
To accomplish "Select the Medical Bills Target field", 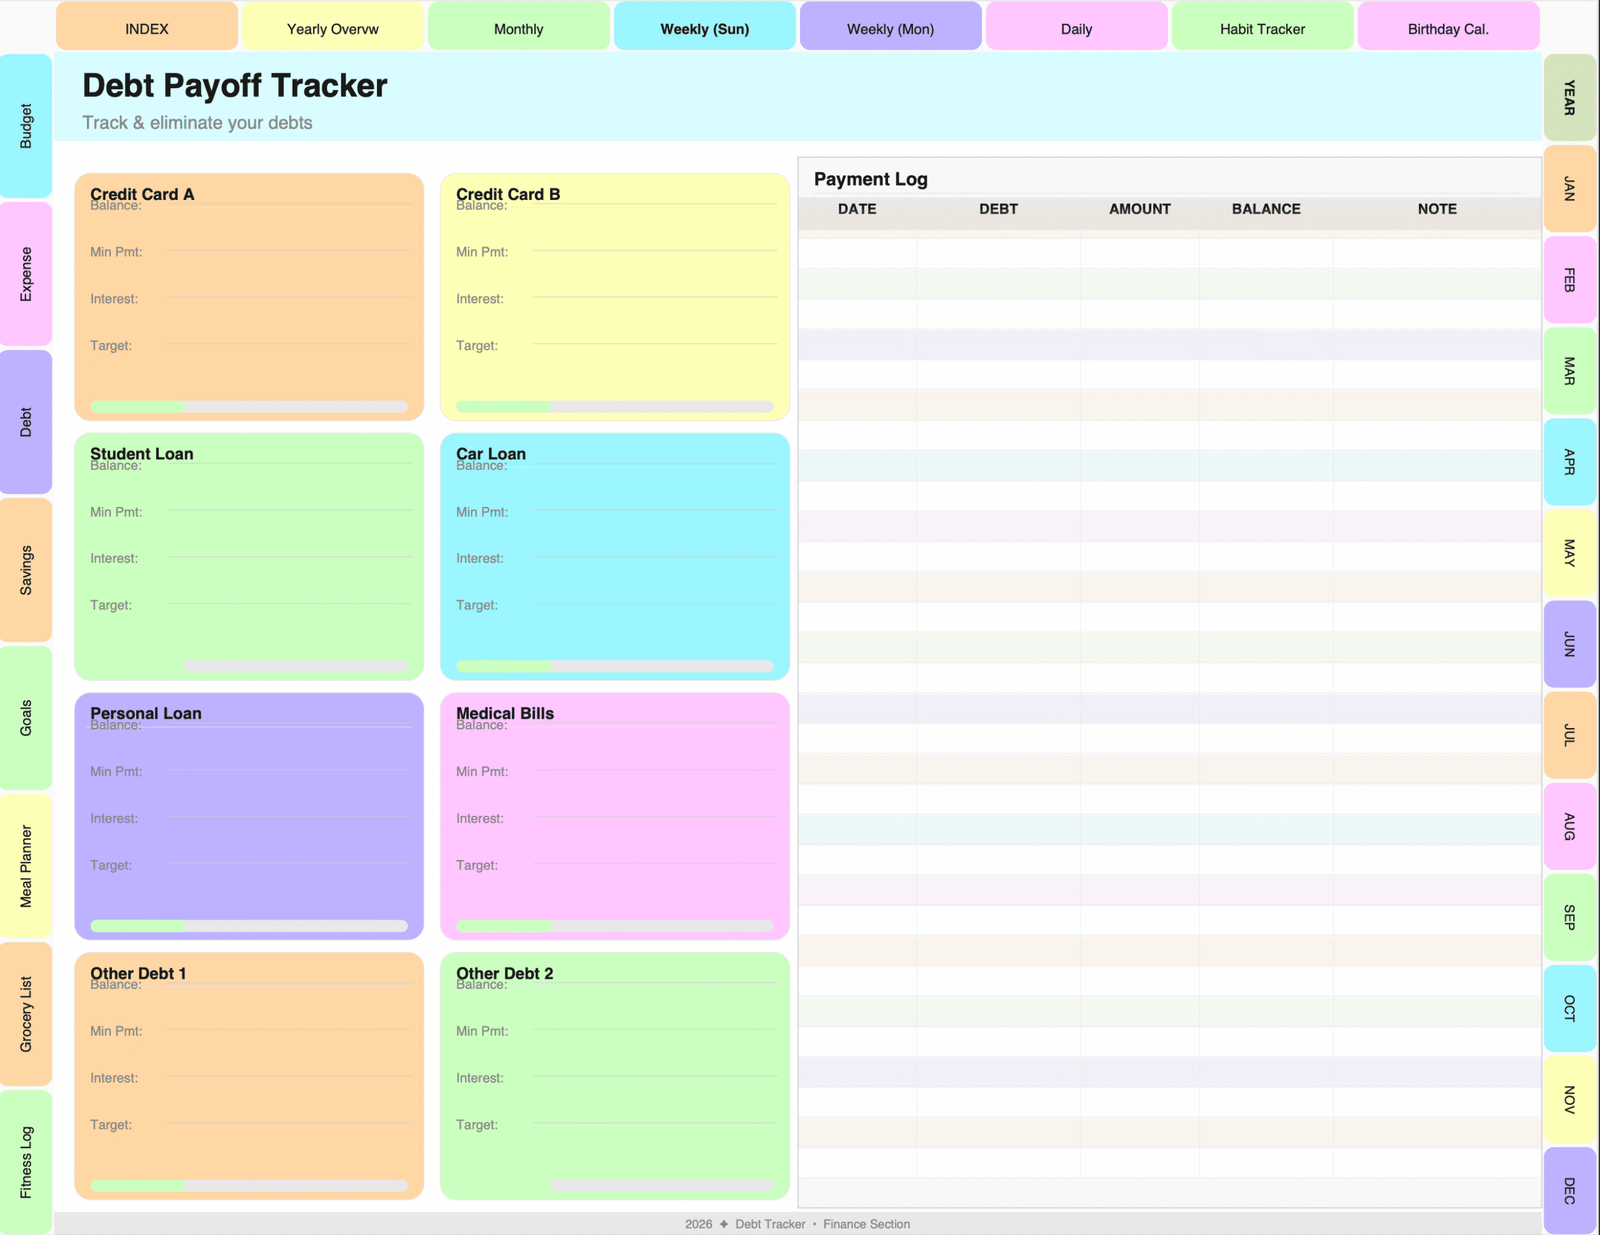I will [x=655, y=864].
